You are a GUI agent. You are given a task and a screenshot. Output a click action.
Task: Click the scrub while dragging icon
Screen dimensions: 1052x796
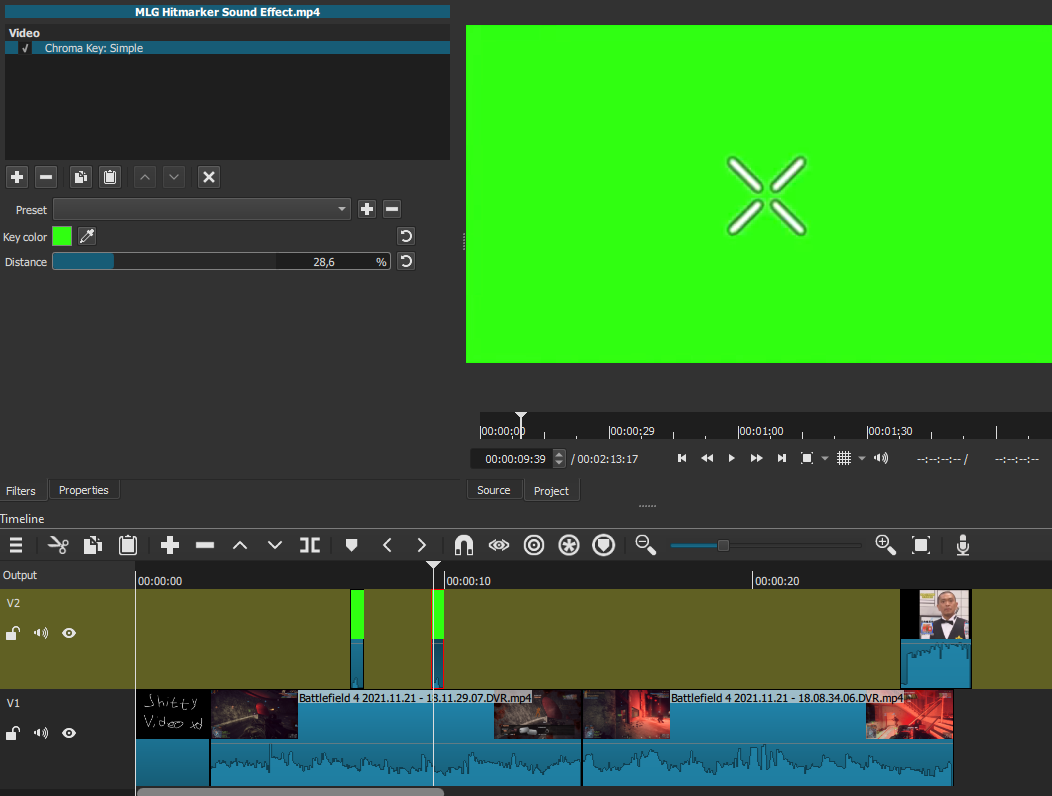pos(498,545)
